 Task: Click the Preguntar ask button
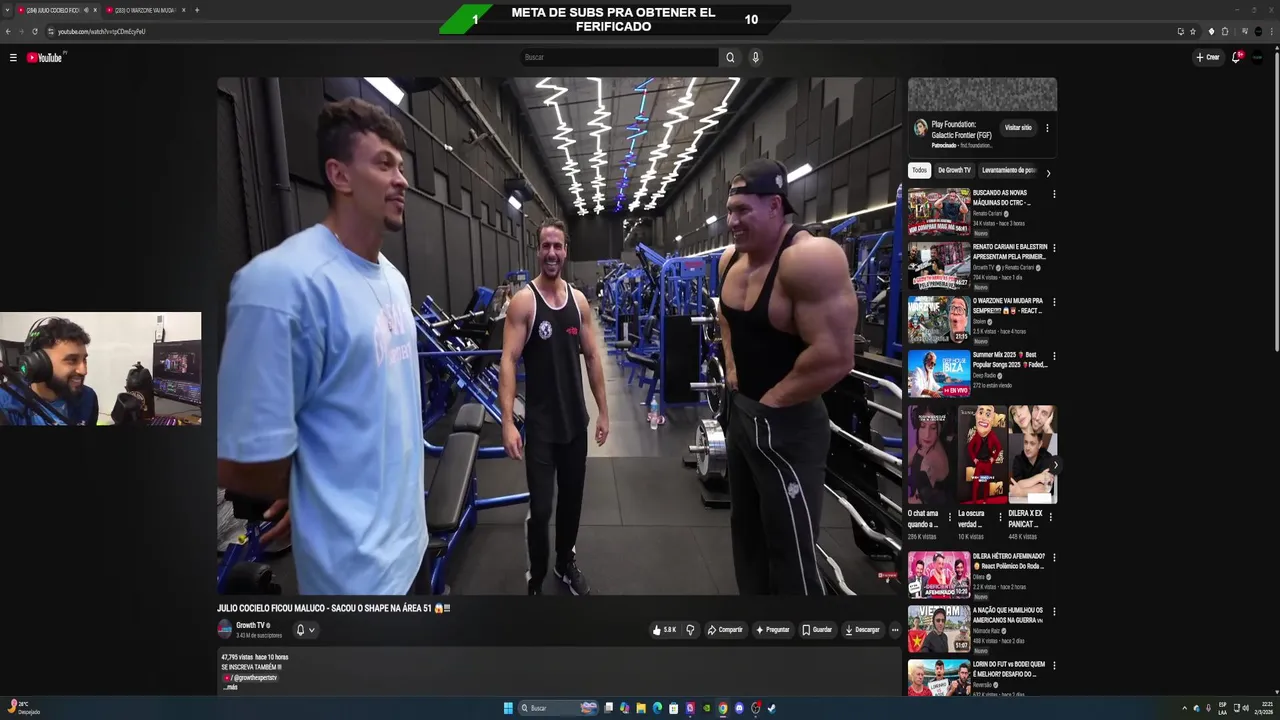pyautogui.click(x=773, y=630)
